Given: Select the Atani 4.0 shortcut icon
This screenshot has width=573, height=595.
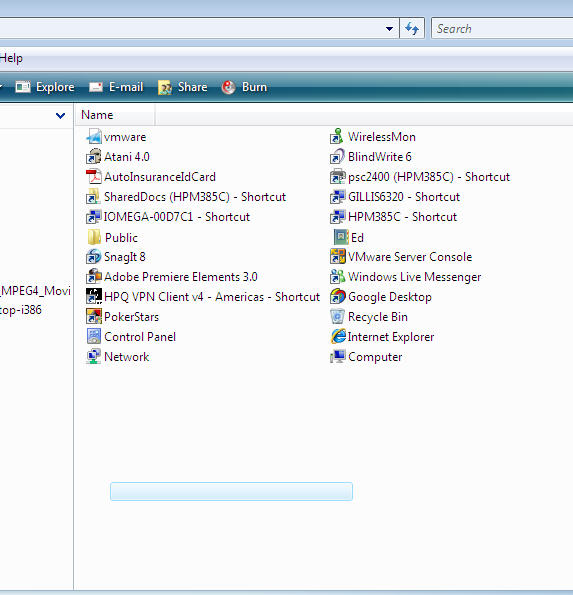Looking at the screenshot, I should point(94,156).
